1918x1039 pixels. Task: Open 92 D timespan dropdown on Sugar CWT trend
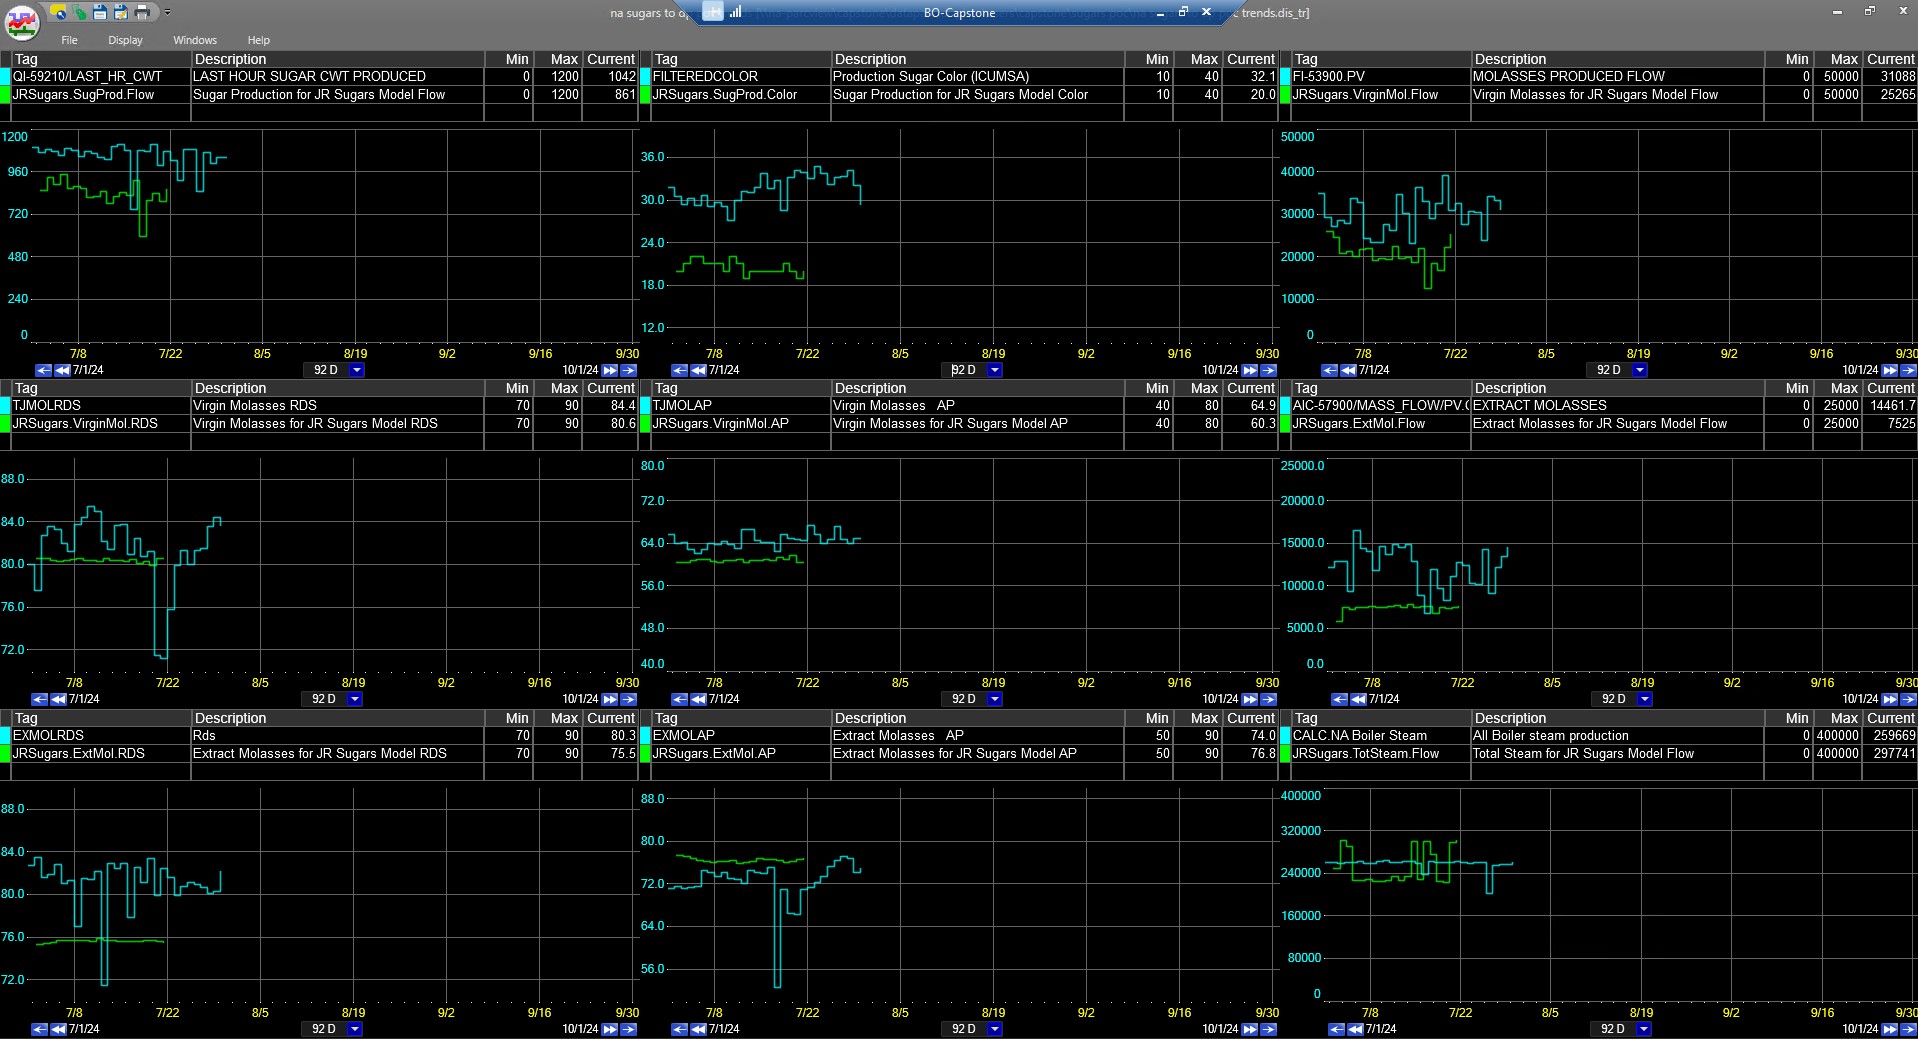coord(356,370)
